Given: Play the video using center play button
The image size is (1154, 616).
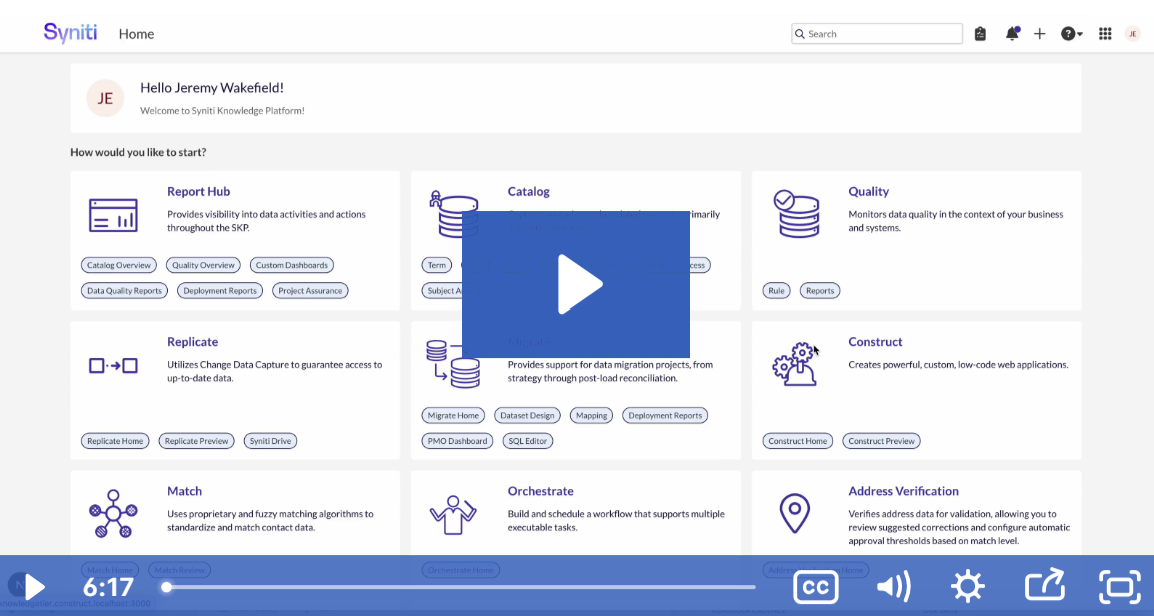Looking at the screenshot, I should (x=576, y=284).
